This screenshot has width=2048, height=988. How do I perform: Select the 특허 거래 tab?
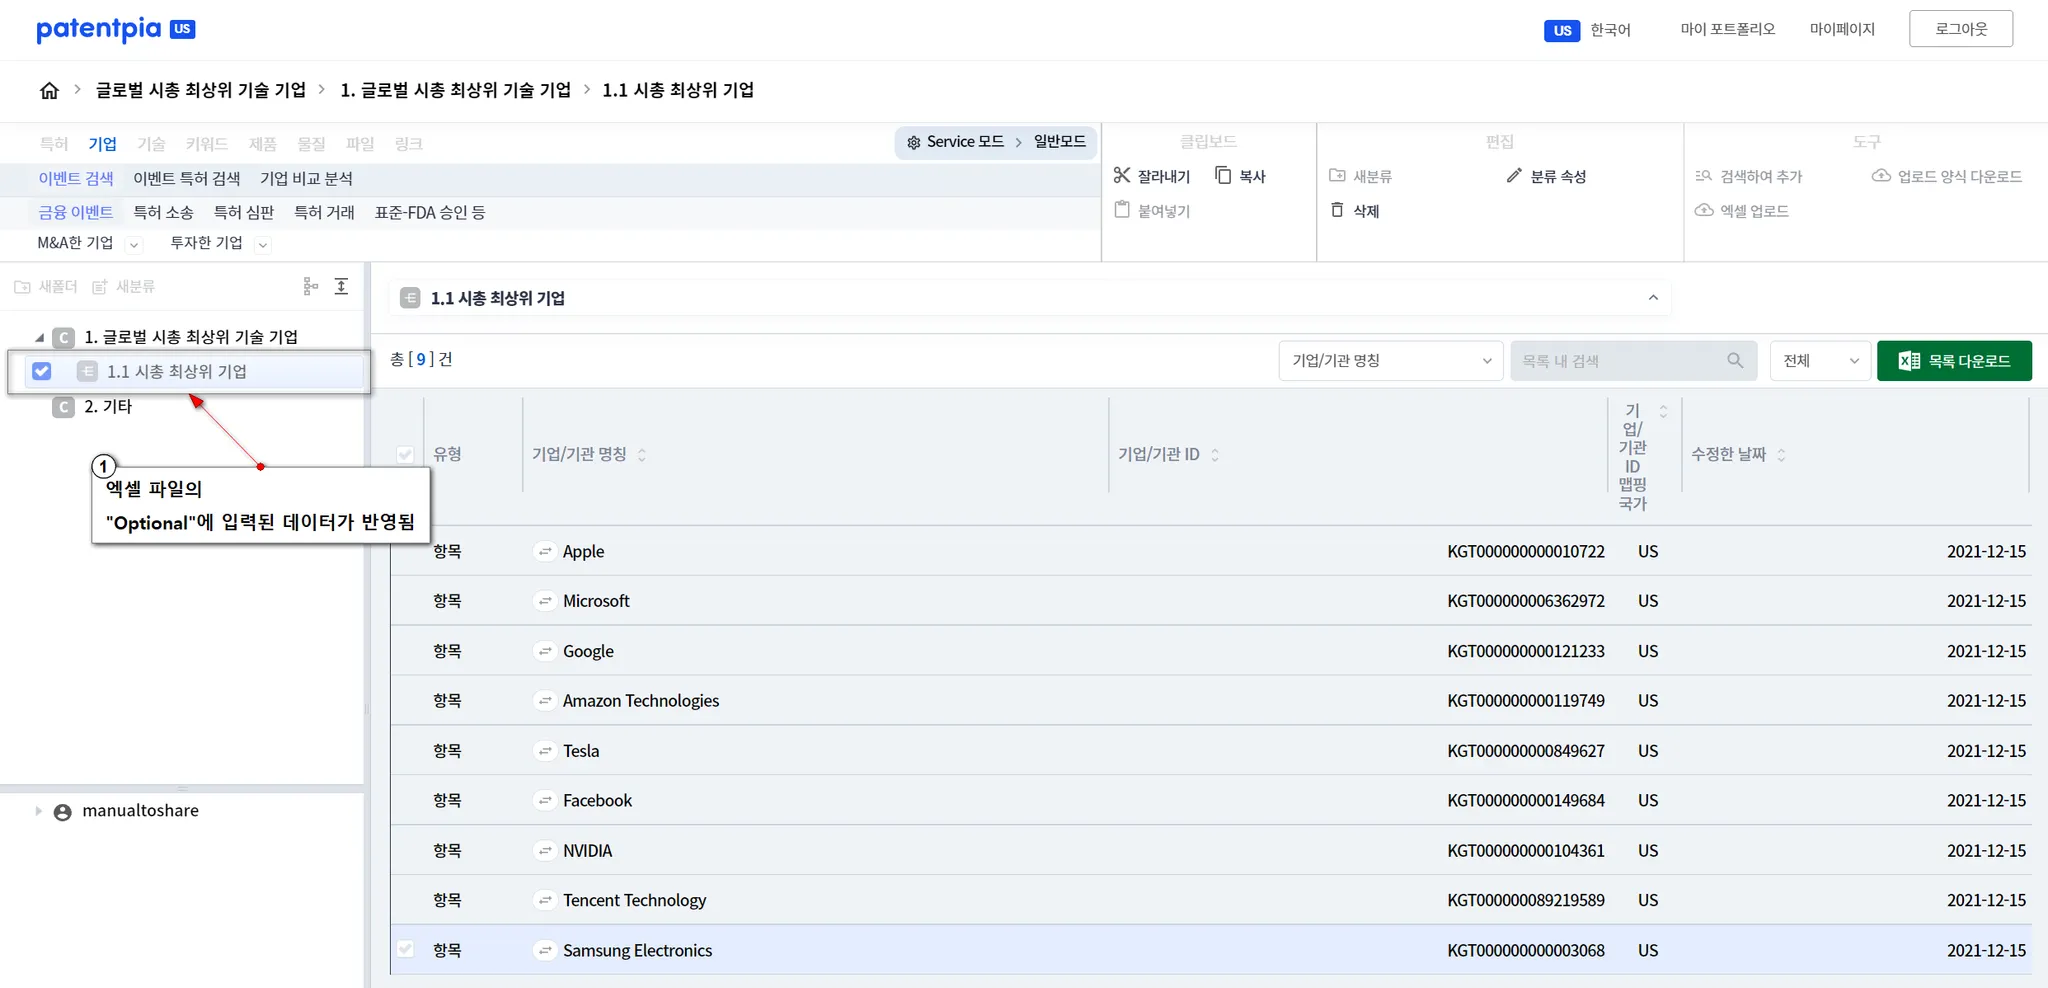pyautogui.click(x=324, y=213)
